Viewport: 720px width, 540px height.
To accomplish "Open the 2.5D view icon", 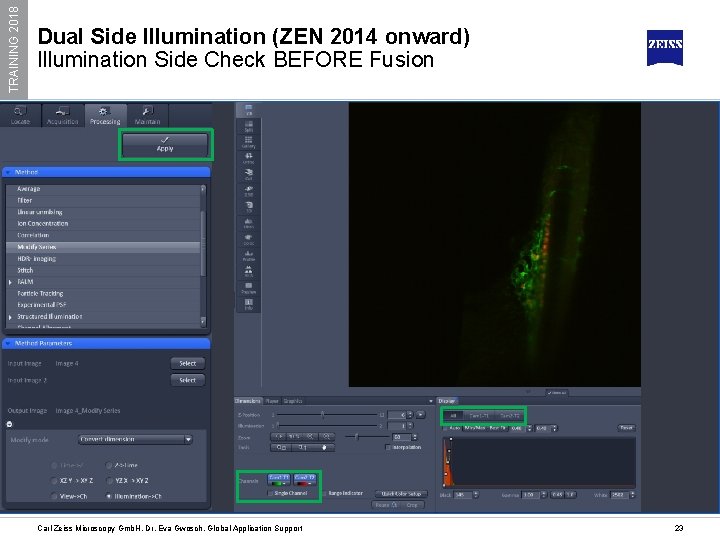I will point(248,191).
